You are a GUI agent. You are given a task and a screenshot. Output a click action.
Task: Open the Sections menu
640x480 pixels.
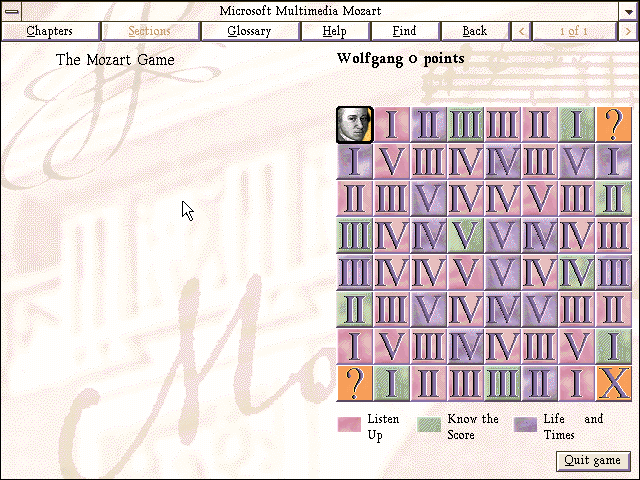tap(150, 31)
